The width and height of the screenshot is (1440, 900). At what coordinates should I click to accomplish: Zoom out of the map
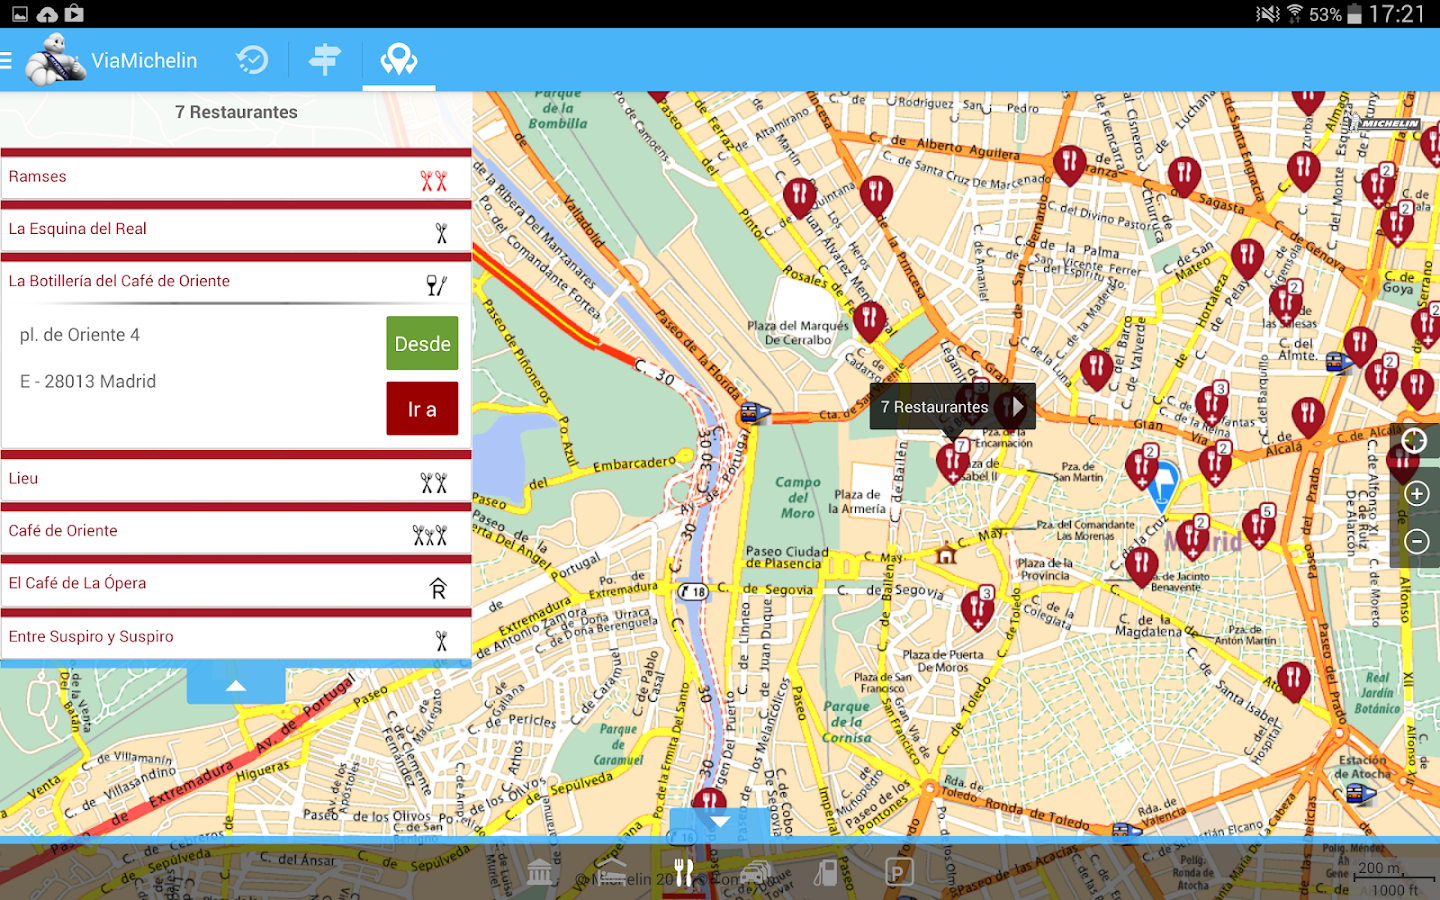click(x=1416, y=542)
